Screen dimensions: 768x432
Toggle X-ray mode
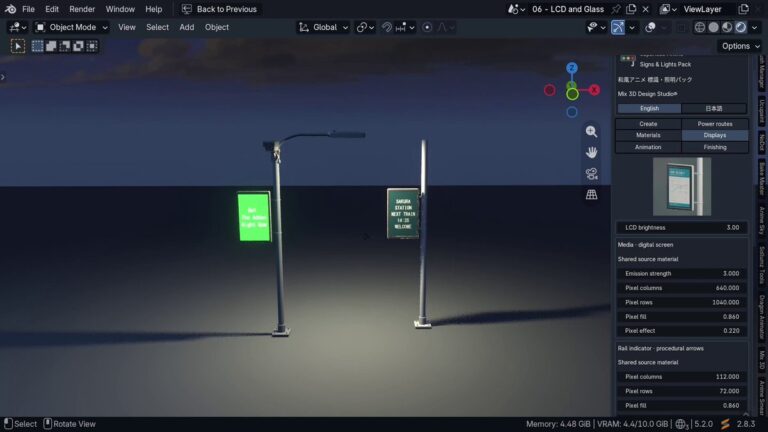681,27
